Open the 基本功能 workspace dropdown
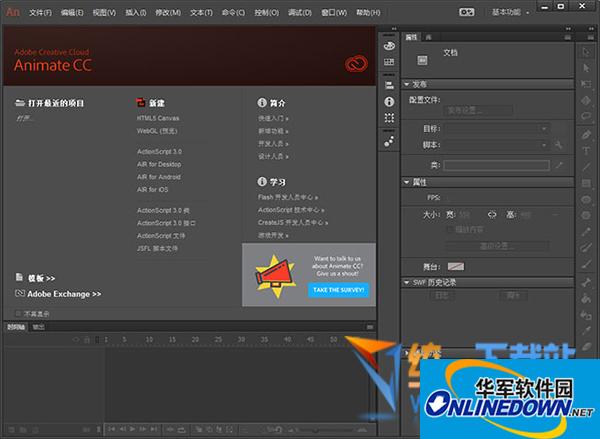This screenshot has width=600, height=439. 510,12
